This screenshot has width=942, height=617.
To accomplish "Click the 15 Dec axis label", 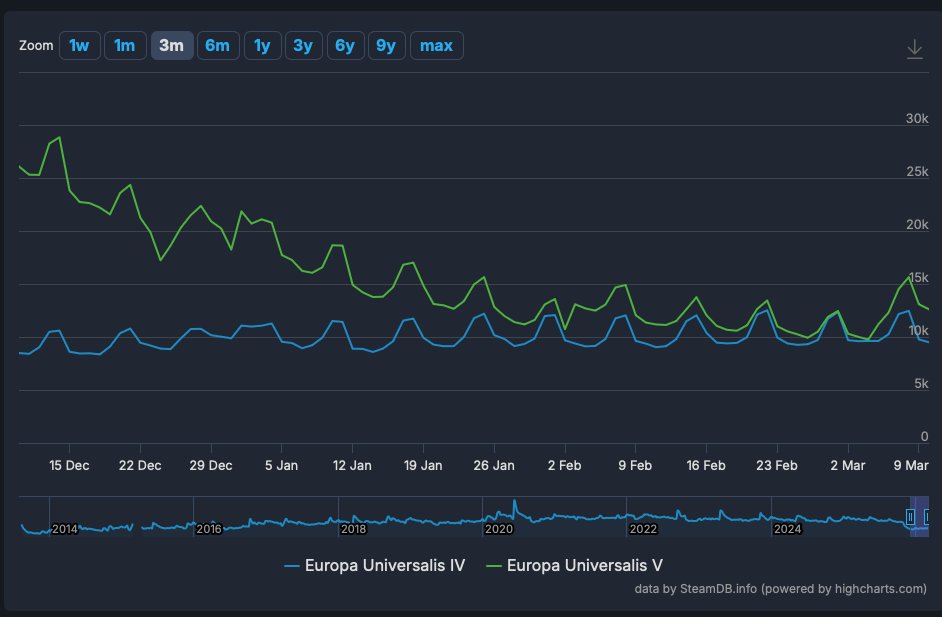I will [x=69, y=466].
